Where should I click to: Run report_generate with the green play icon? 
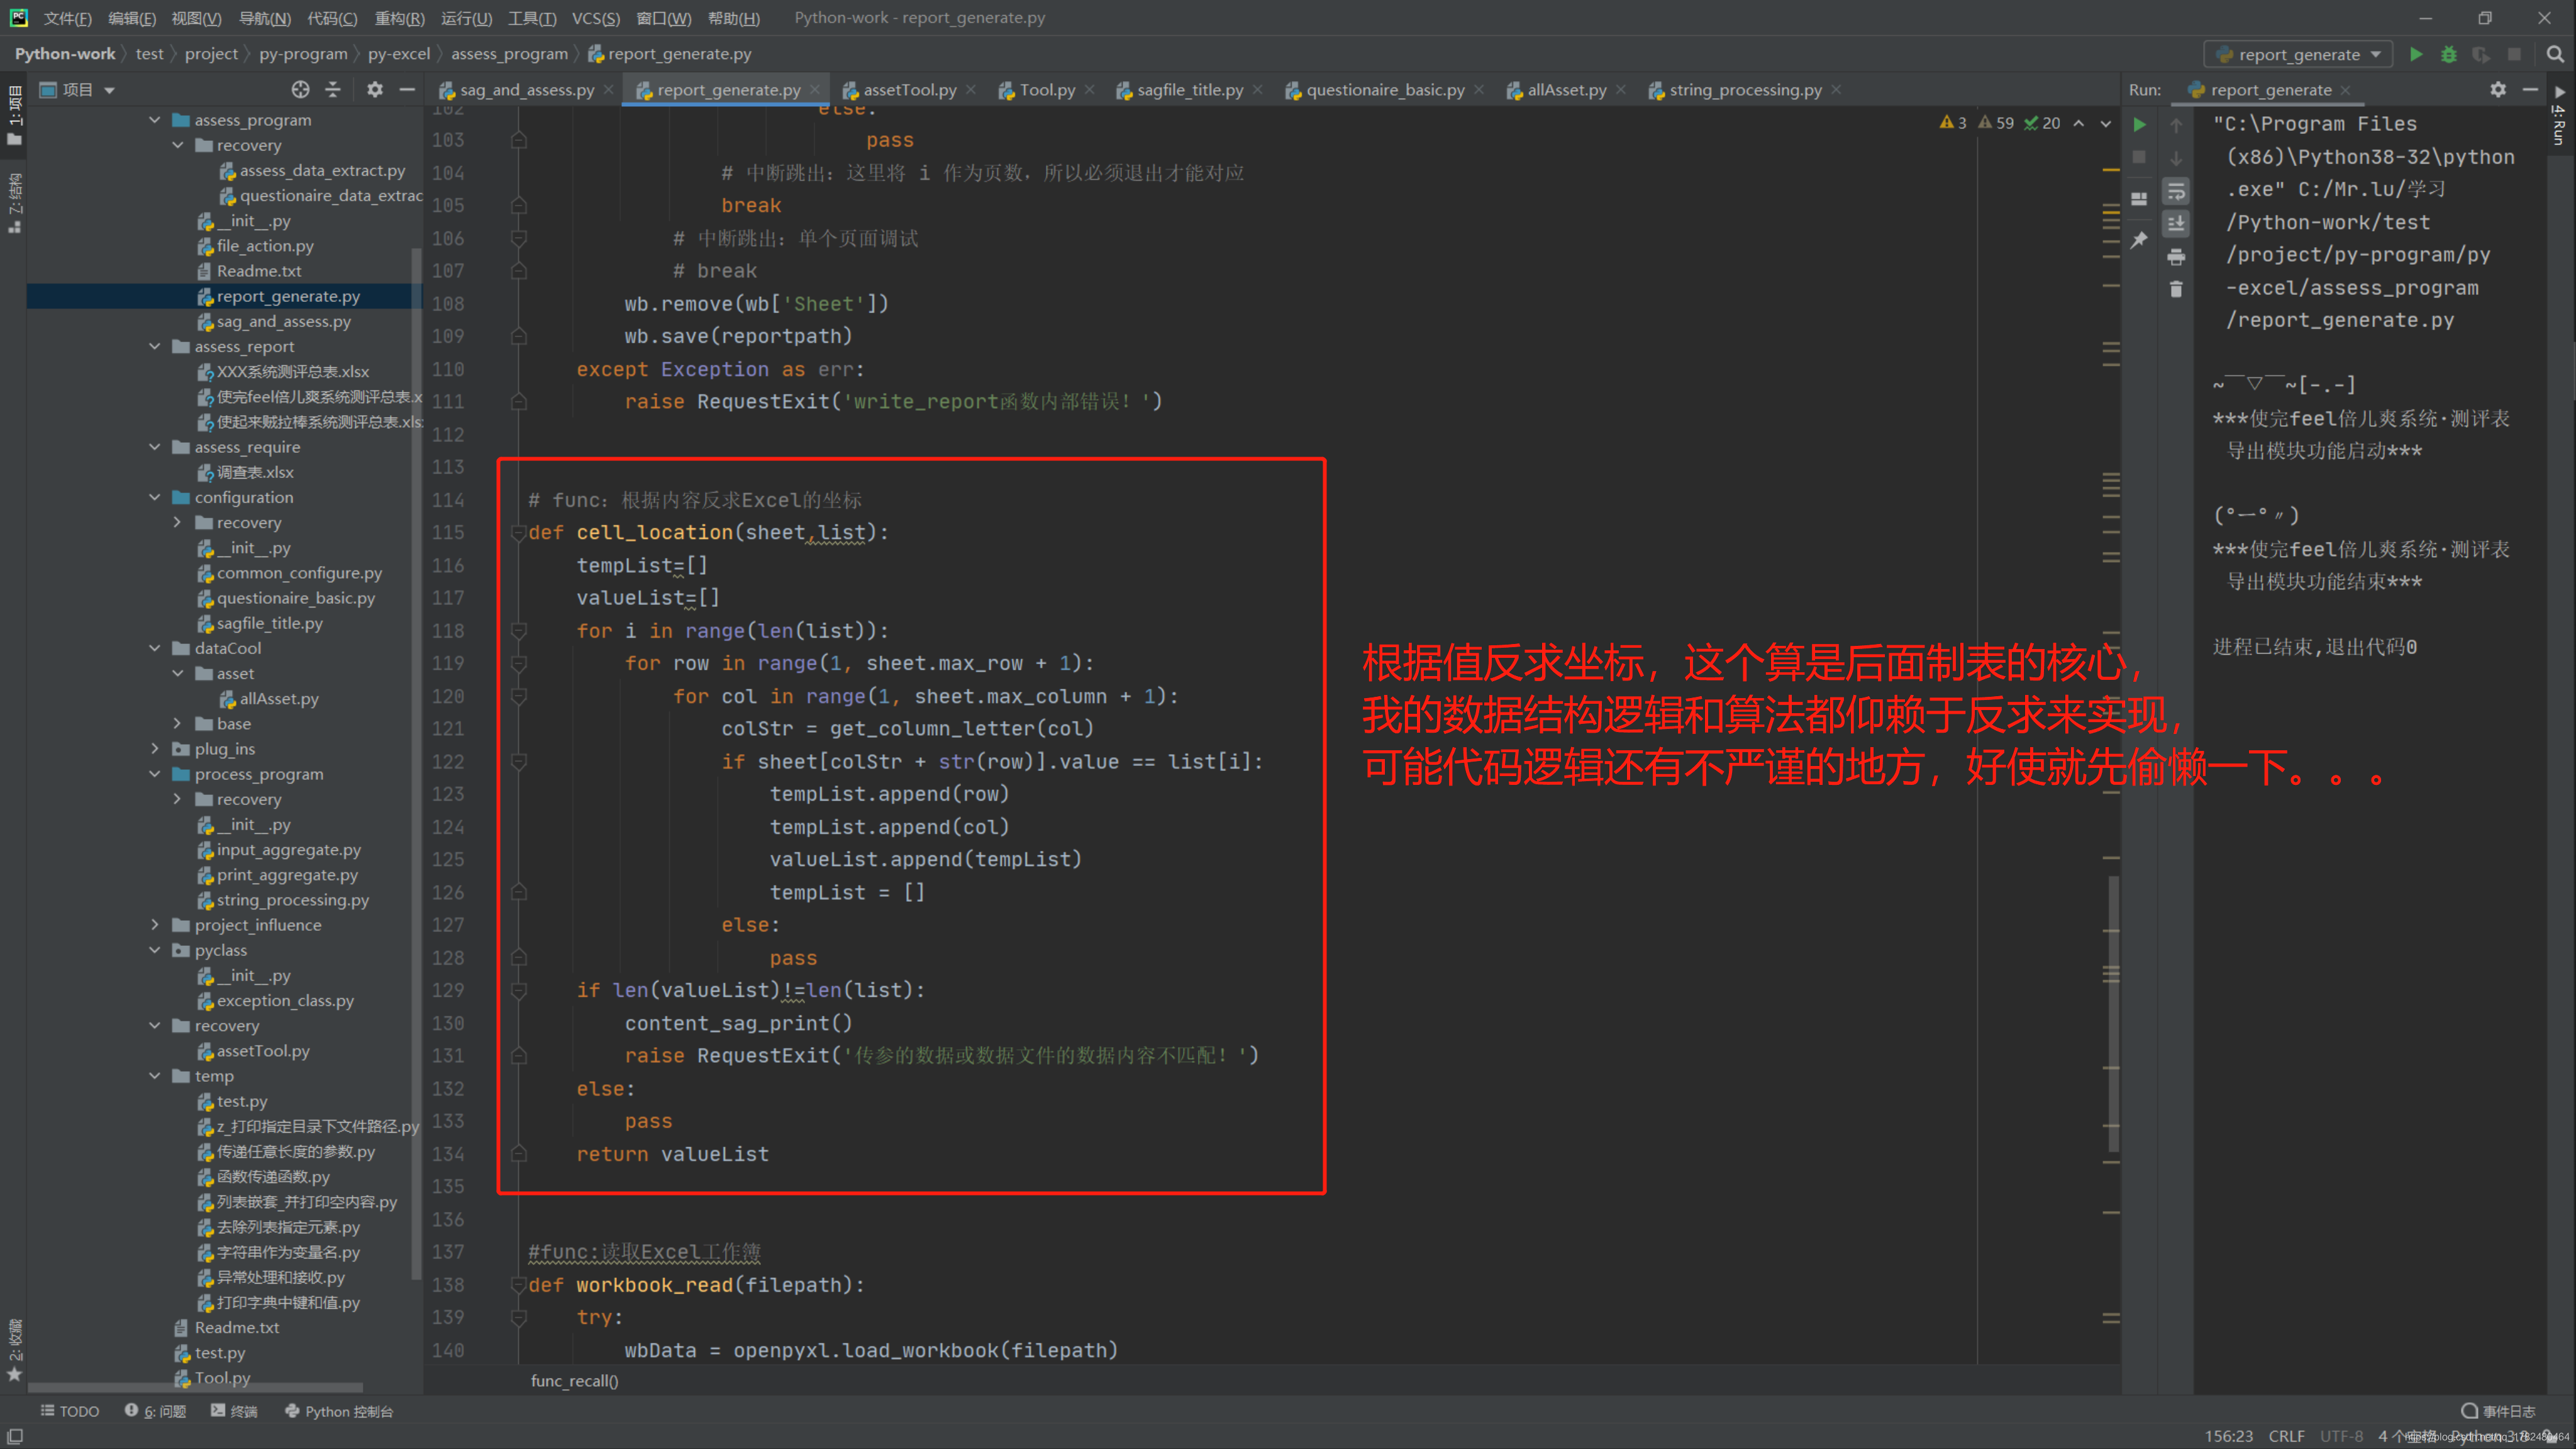pos(2416,54)
